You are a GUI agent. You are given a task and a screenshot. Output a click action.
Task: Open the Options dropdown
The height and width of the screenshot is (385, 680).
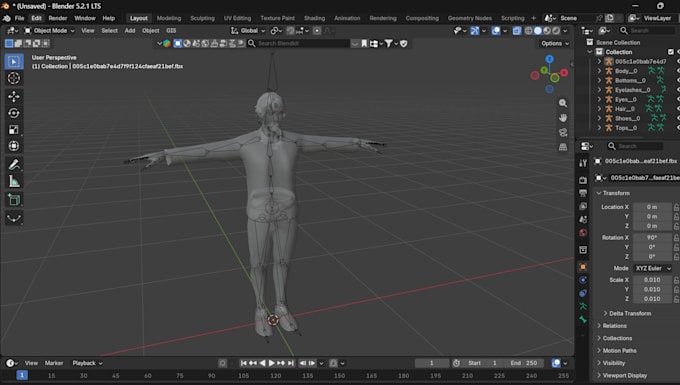pos(555,43)
